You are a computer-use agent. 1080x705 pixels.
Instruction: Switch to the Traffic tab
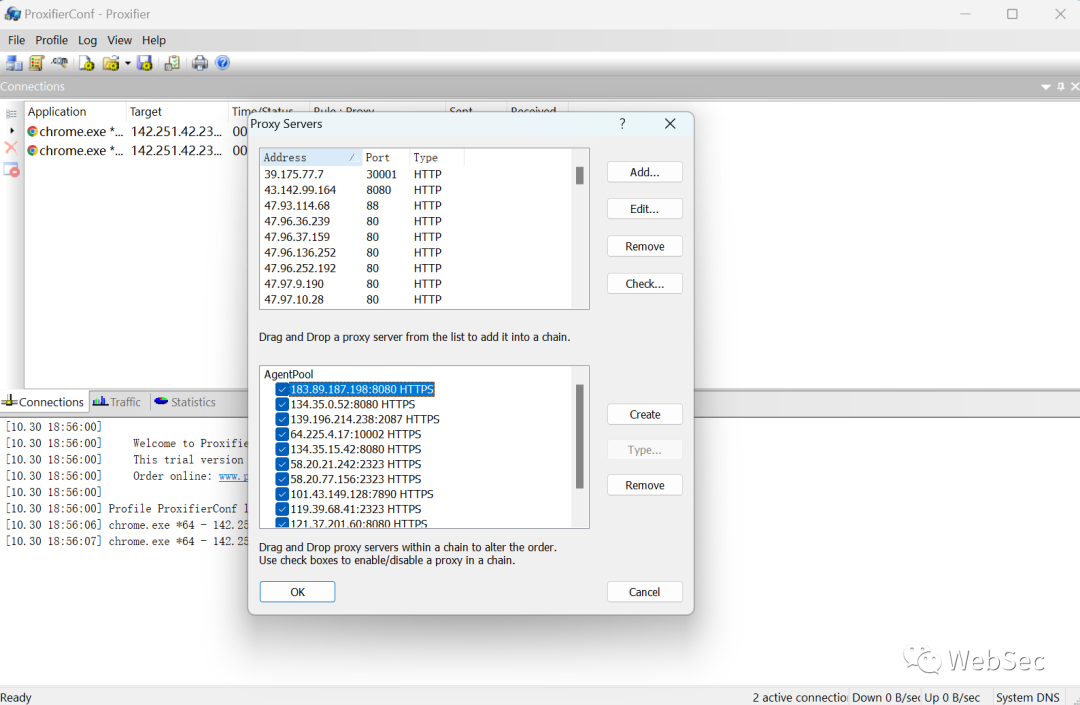[117, 402]
